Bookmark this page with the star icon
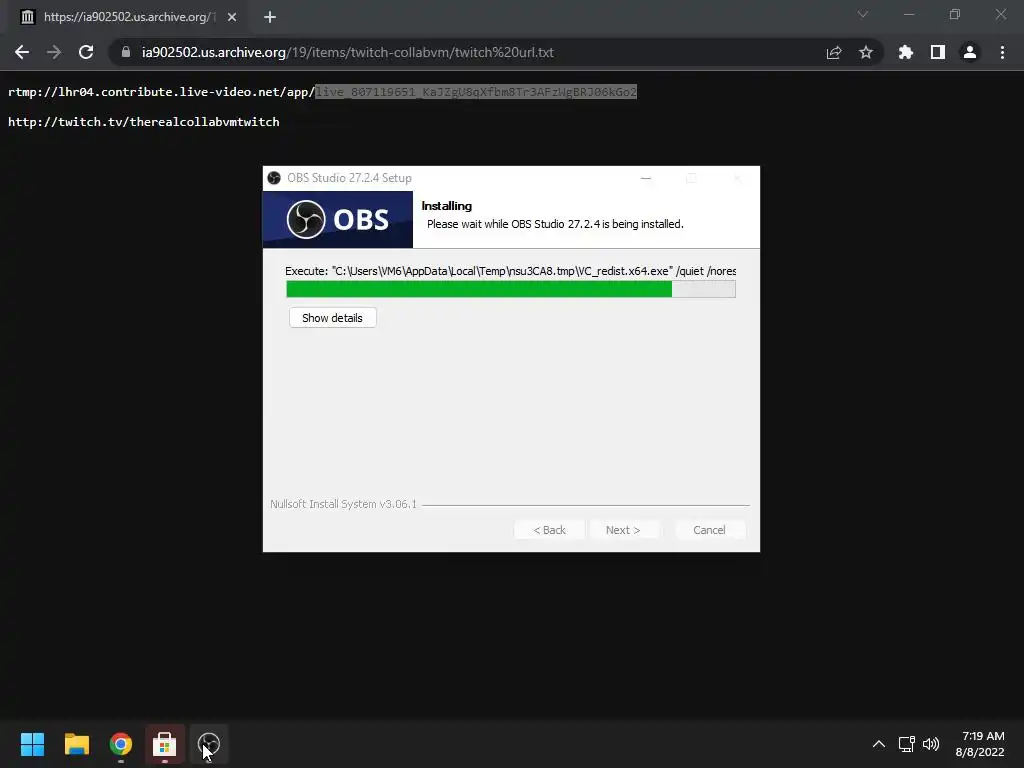Screen dimensions: 1024x768 click(x=866, y=52)
